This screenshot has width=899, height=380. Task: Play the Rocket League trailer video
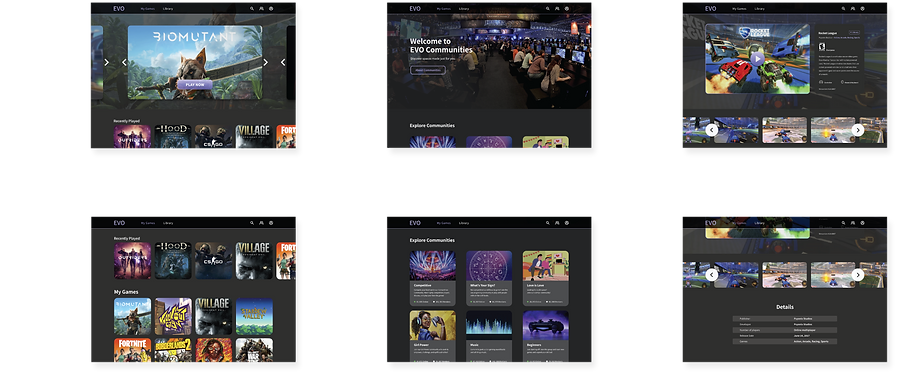coord(757,58)
